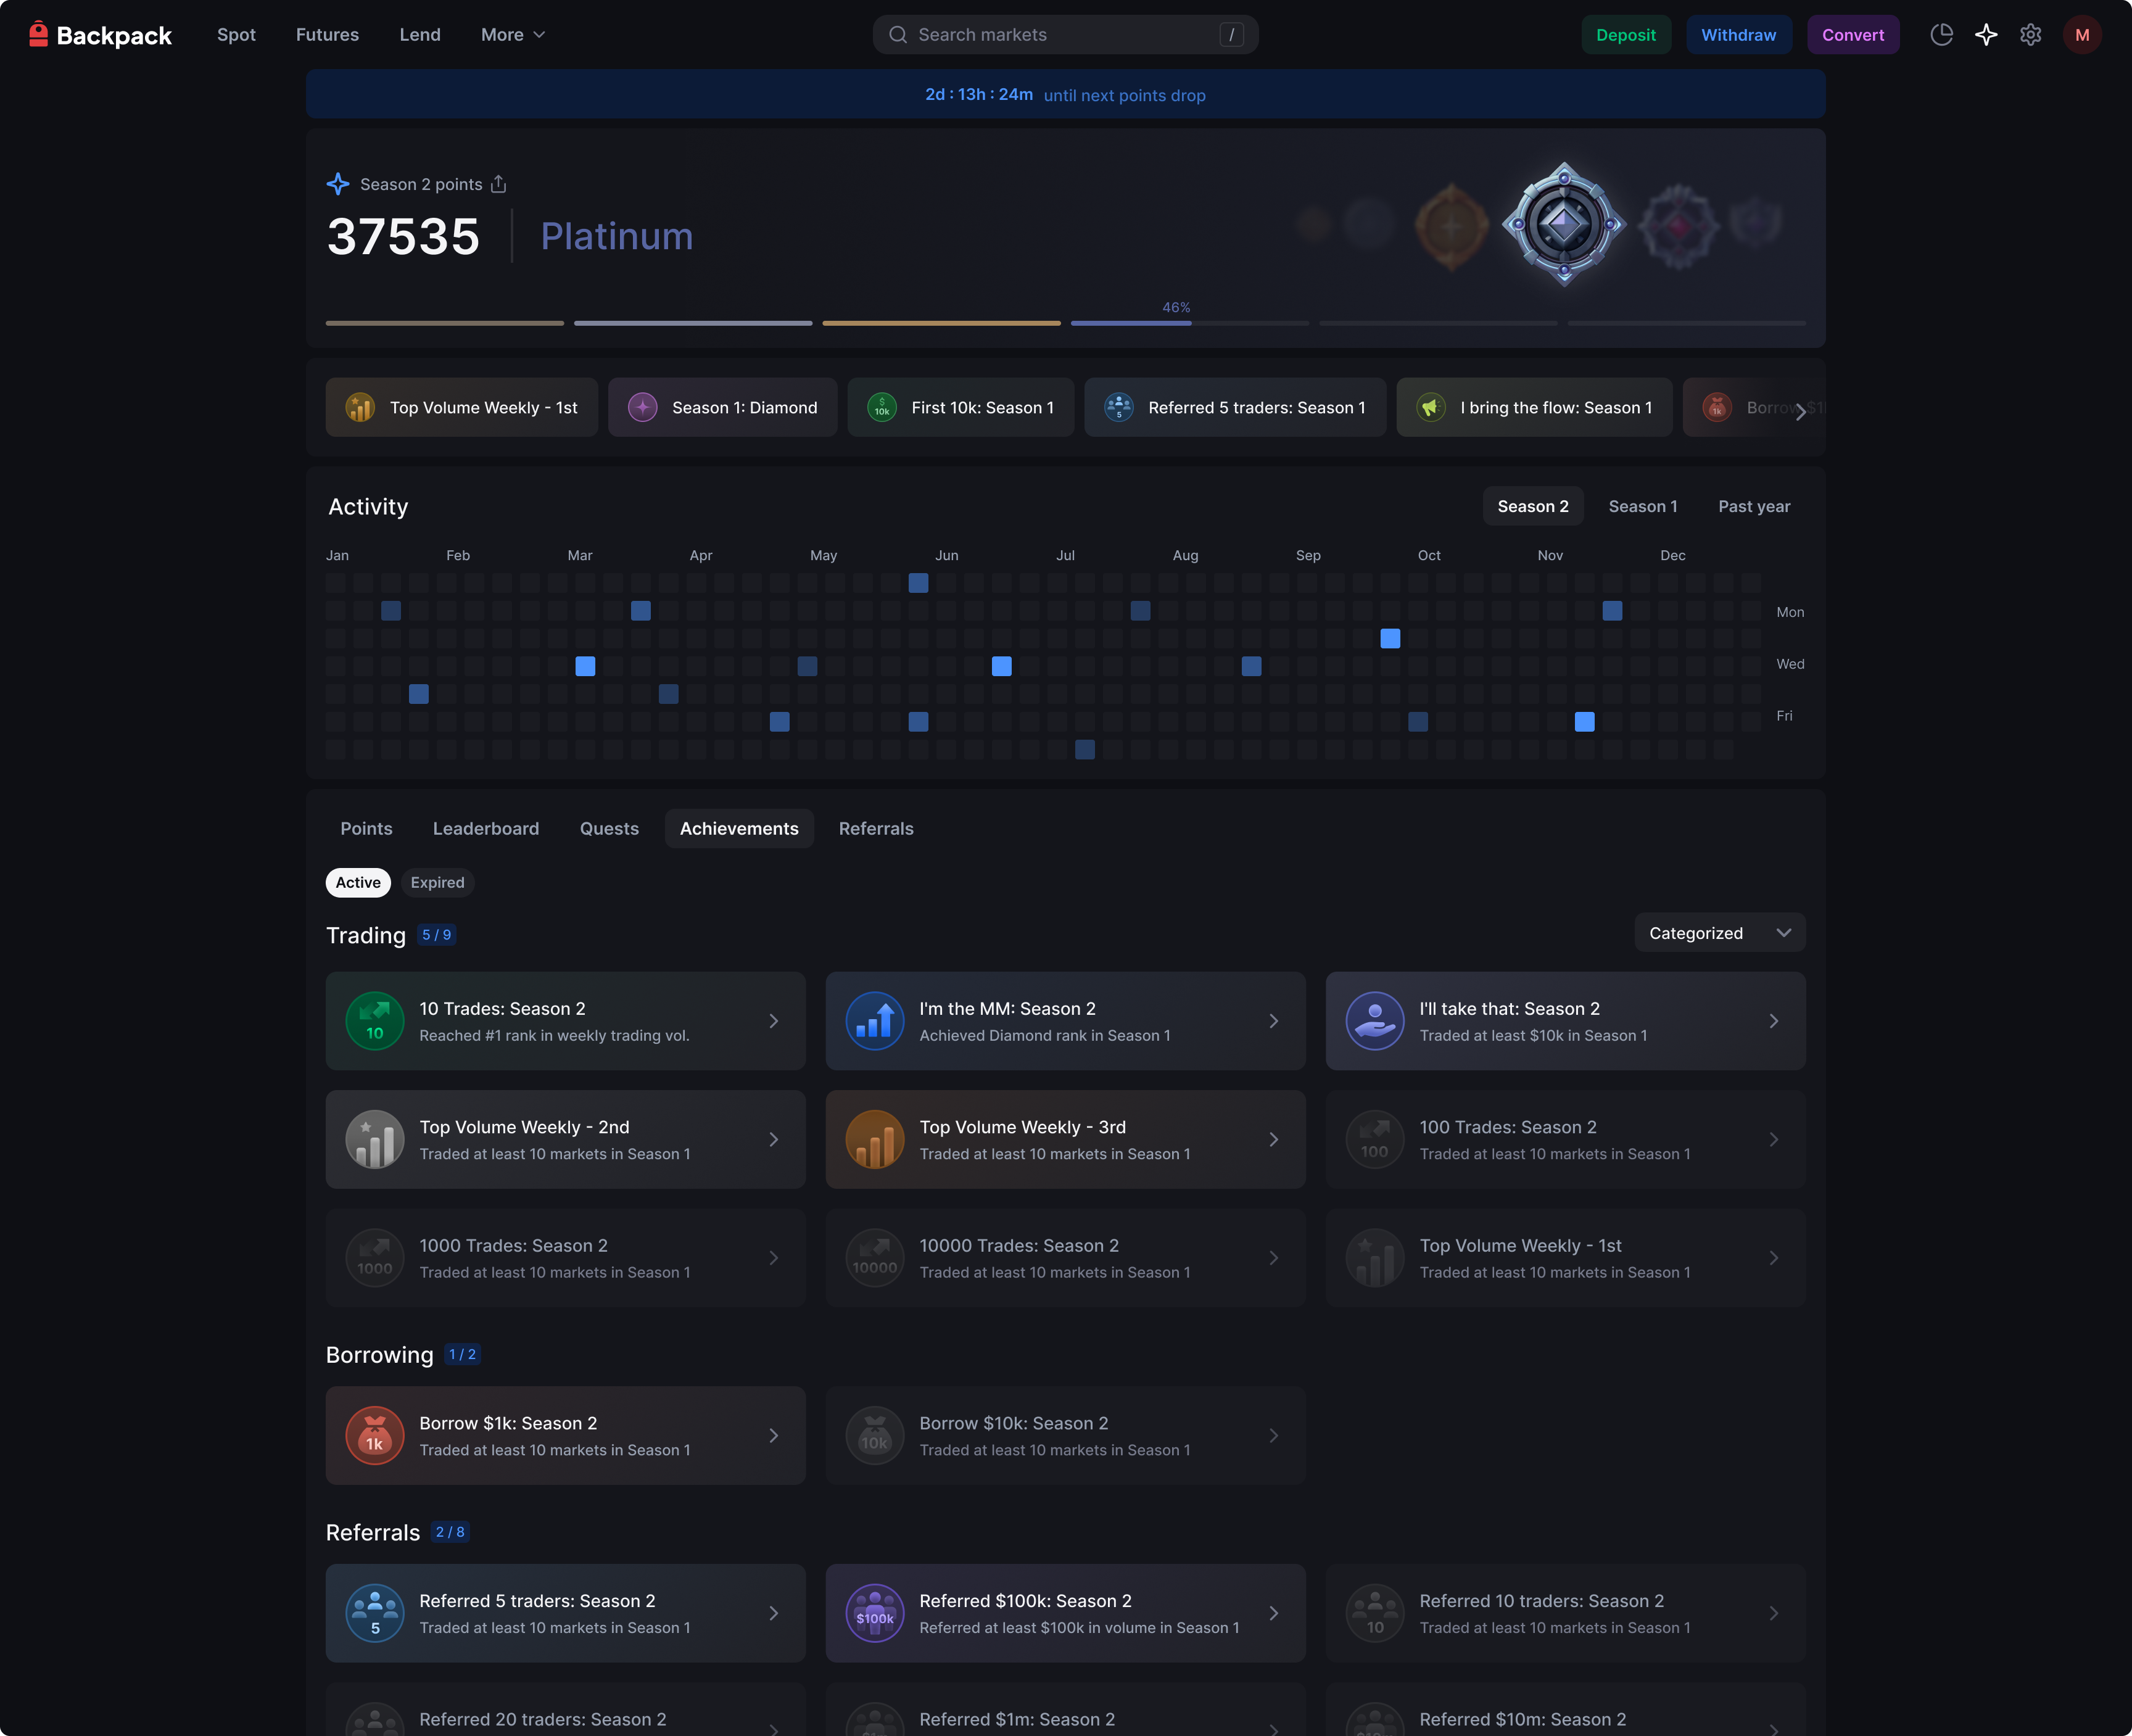The width and height of the screenshot is (2132, 1736).
Task: Select the Active filter pill
Action: [358, 882]
